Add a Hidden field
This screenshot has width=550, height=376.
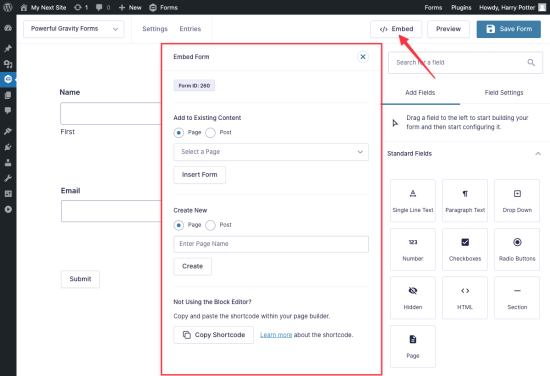pyautogui.click(x=412, y=297)
